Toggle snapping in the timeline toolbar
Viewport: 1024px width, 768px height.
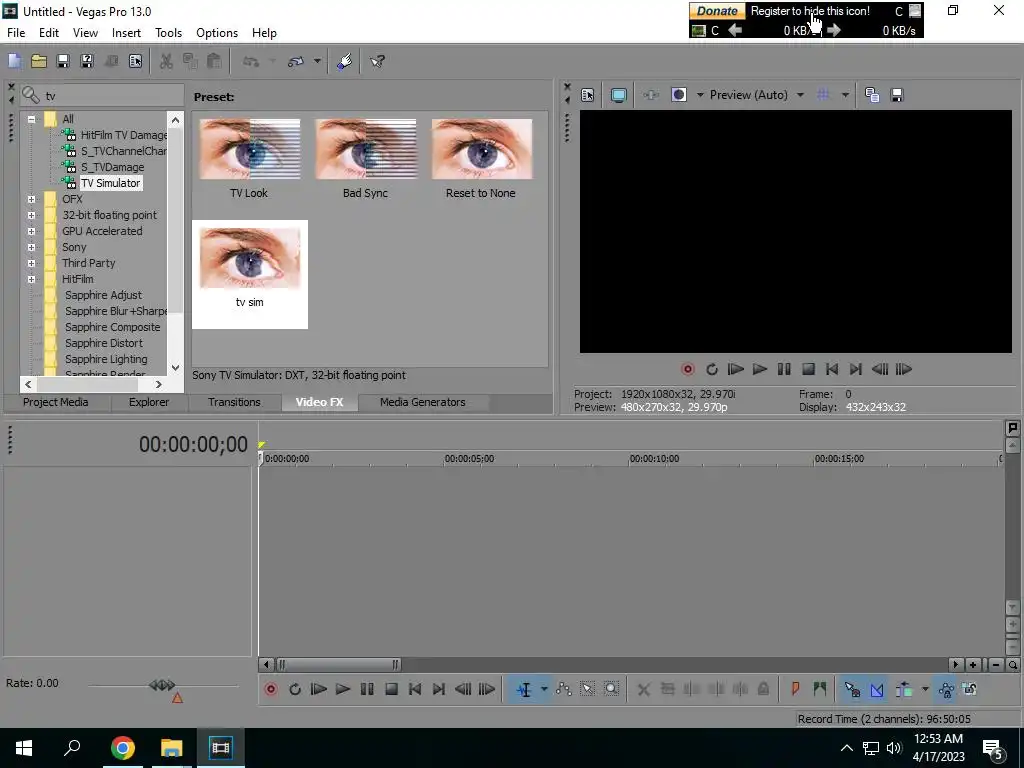pyautogui.click(x=852, y=689)
